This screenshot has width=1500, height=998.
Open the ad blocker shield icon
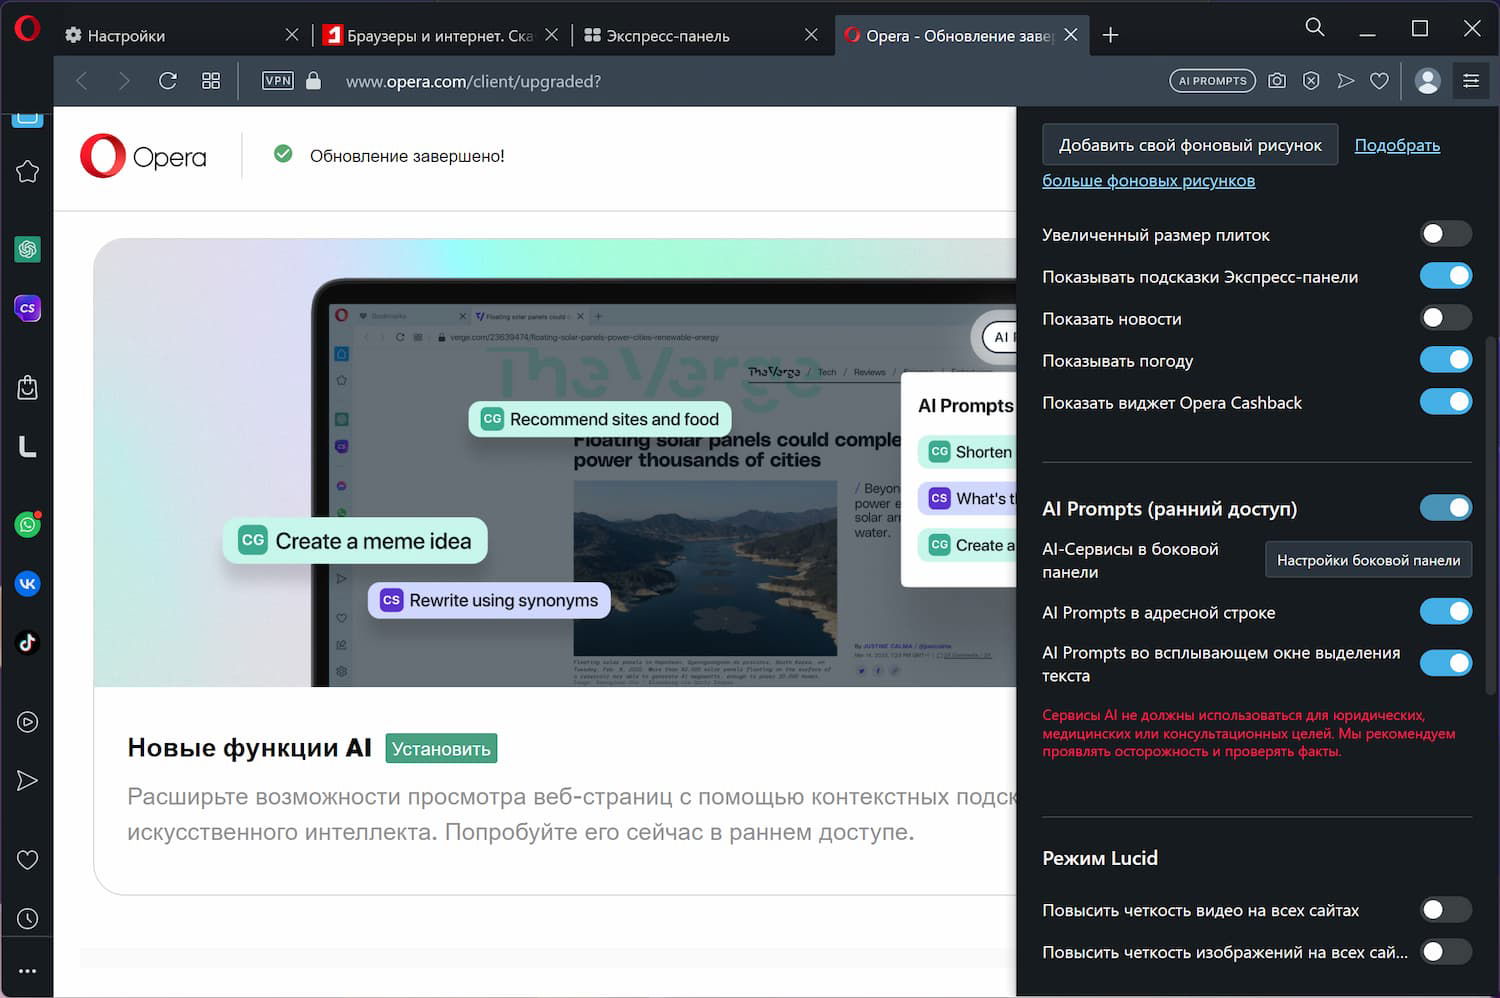pos(1311,81)
